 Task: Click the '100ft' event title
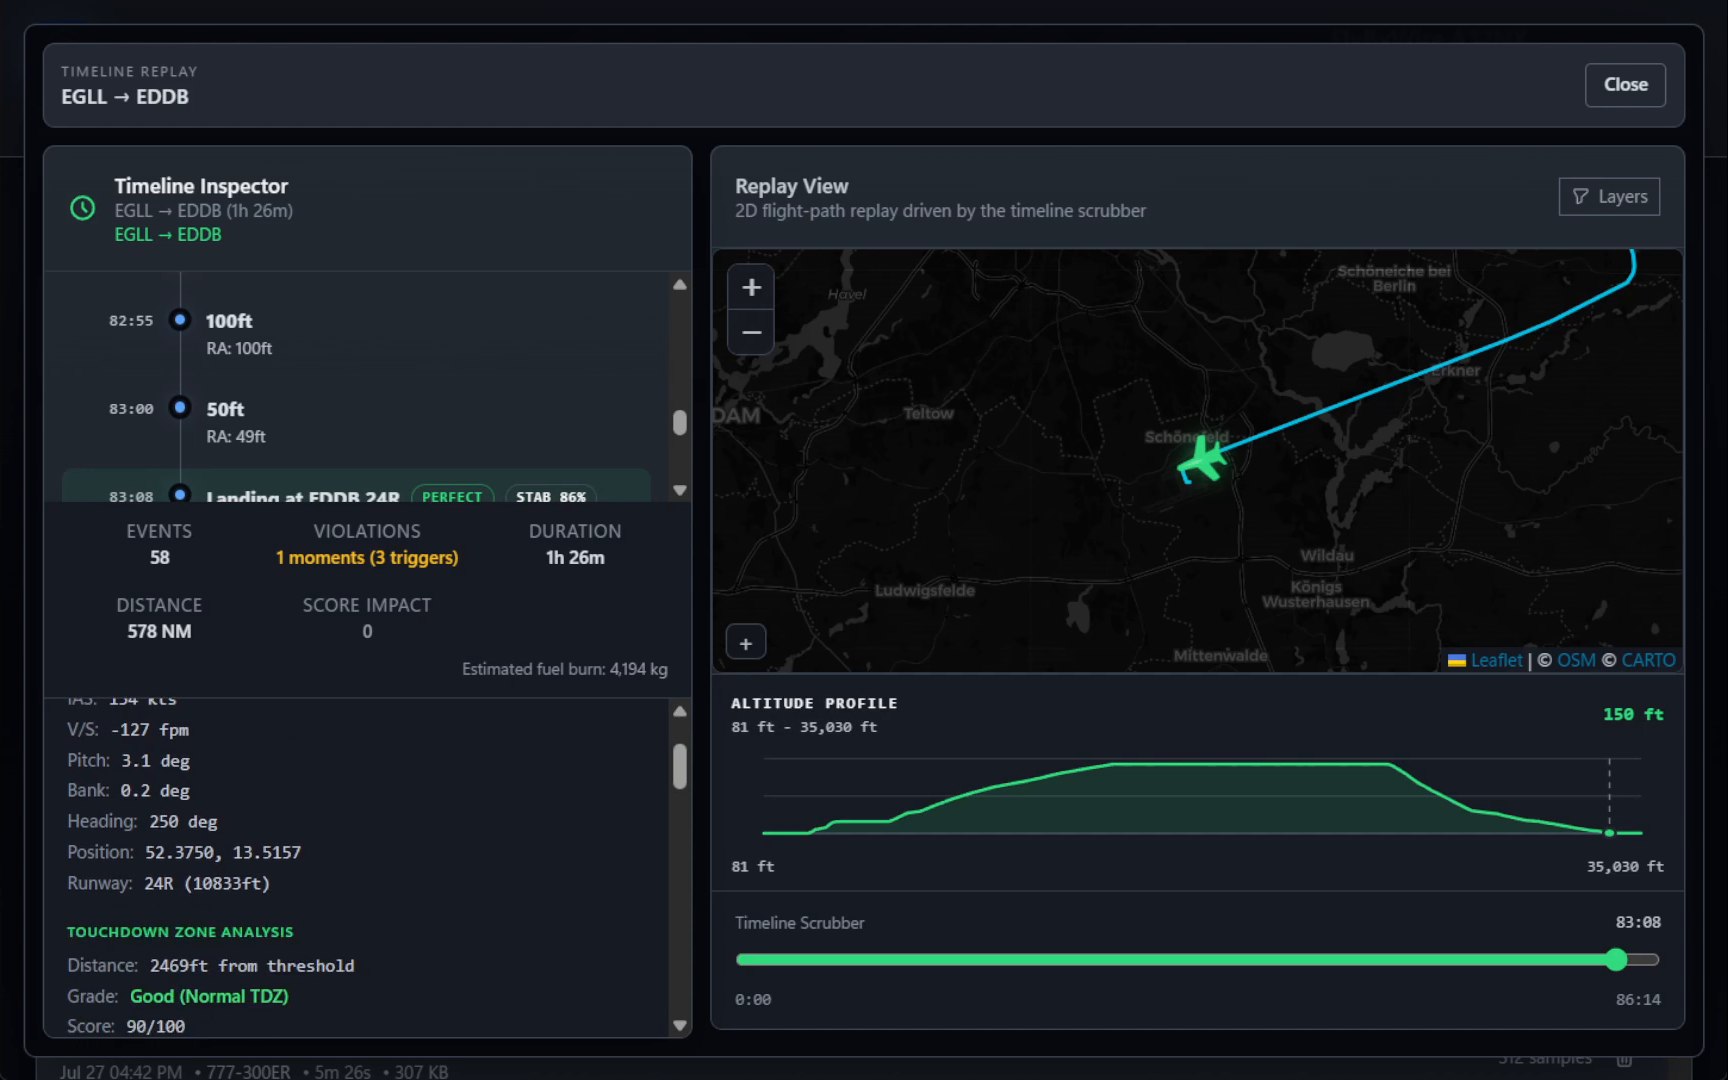229,321
